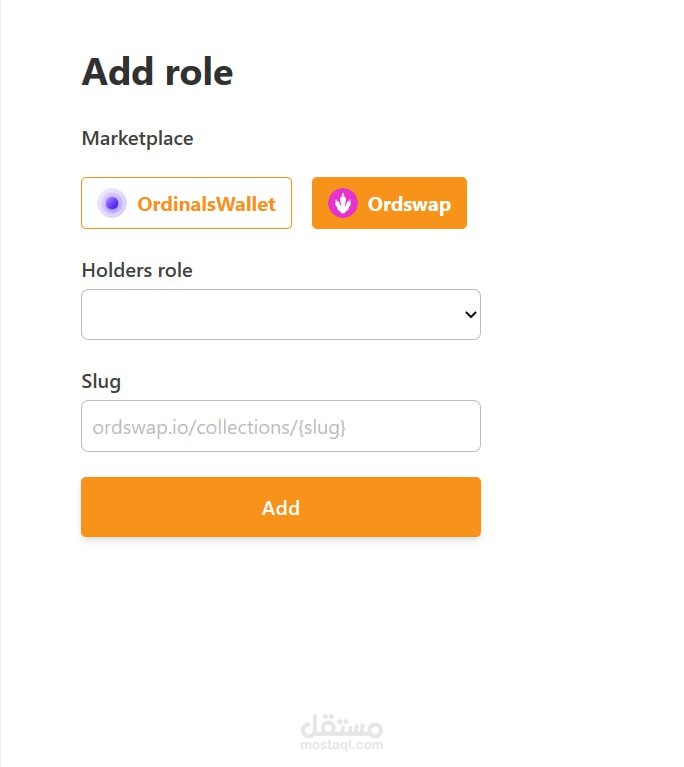The image size is (684, 767).
Task: Select Ordswap as the marketplace
Action: click(x=389, y=203)
